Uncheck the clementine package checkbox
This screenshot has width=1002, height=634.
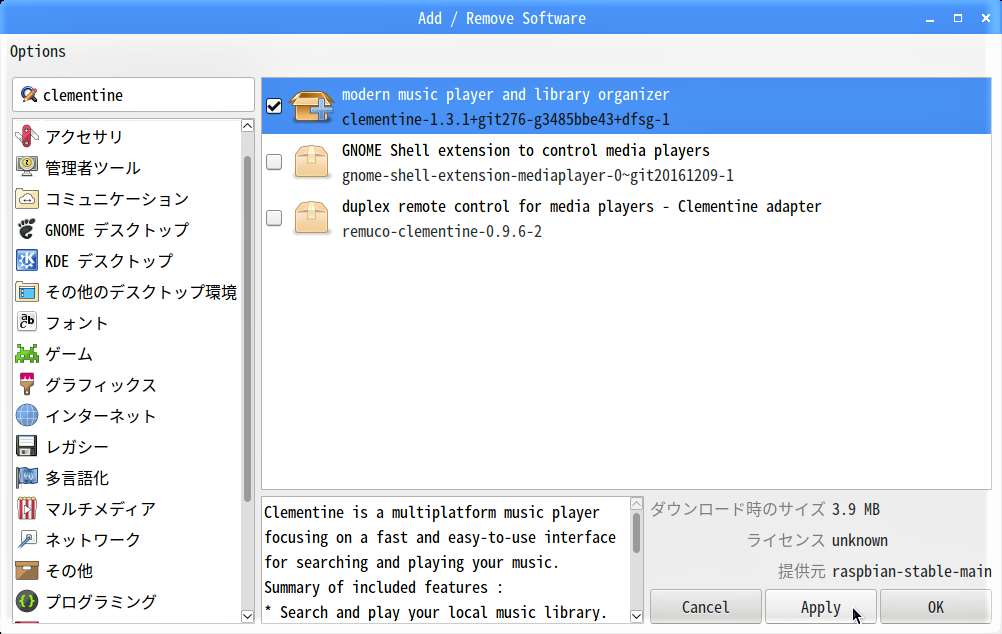(x=274, y=106)
